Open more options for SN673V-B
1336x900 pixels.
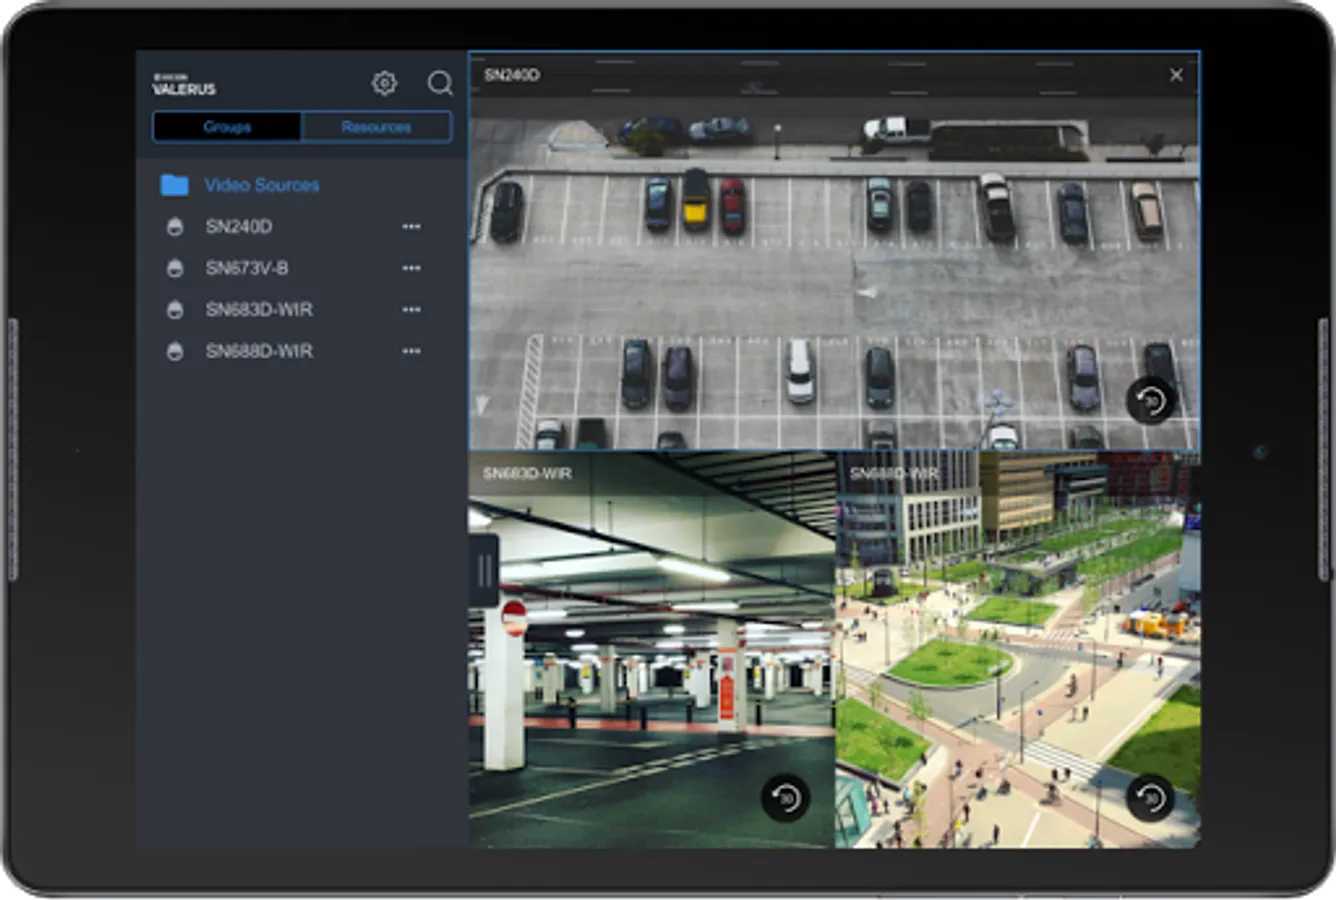pyautogui.click(x=411, y=268)
